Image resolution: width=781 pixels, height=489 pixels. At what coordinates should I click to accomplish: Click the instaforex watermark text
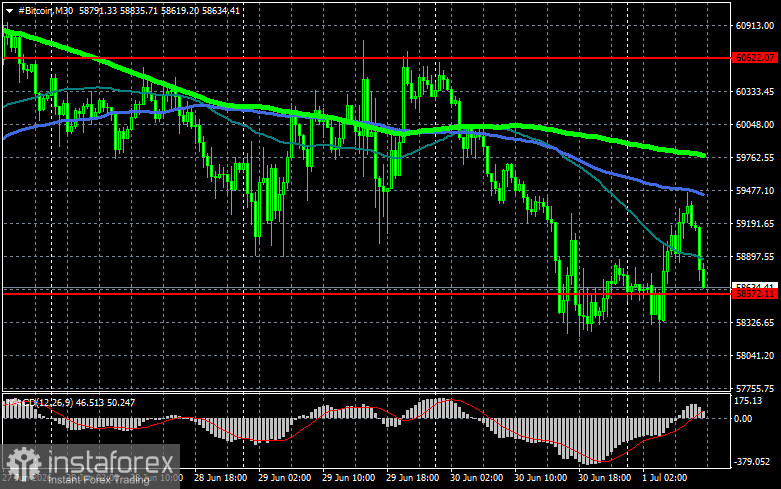point(111,463)
